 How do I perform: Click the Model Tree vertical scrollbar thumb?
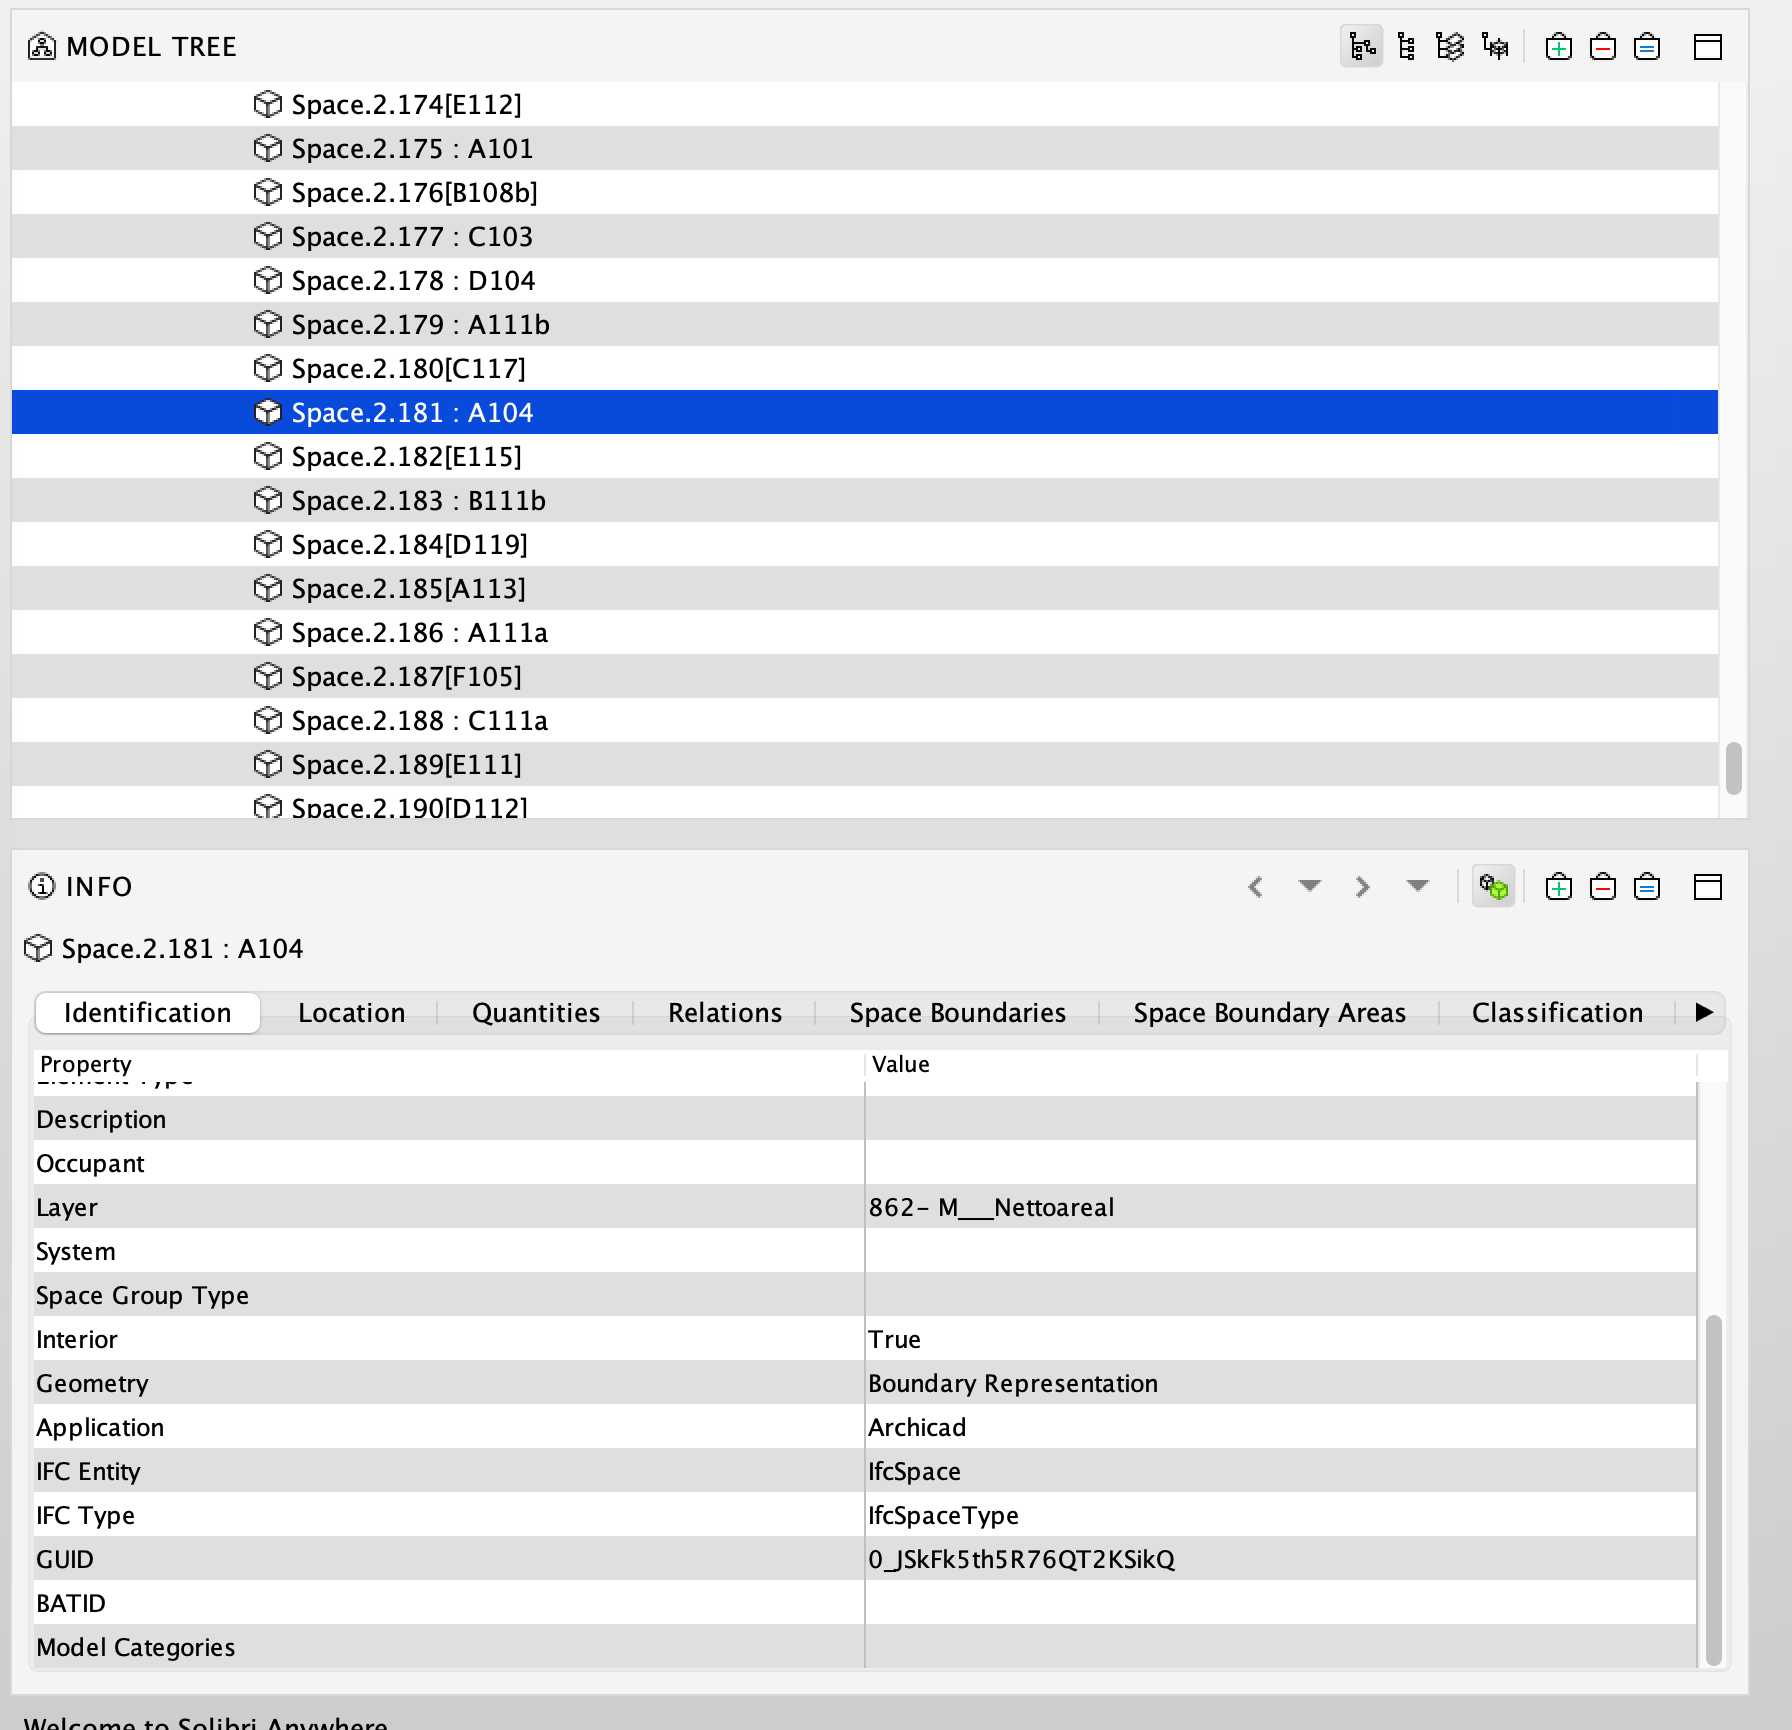(1733, 768)
